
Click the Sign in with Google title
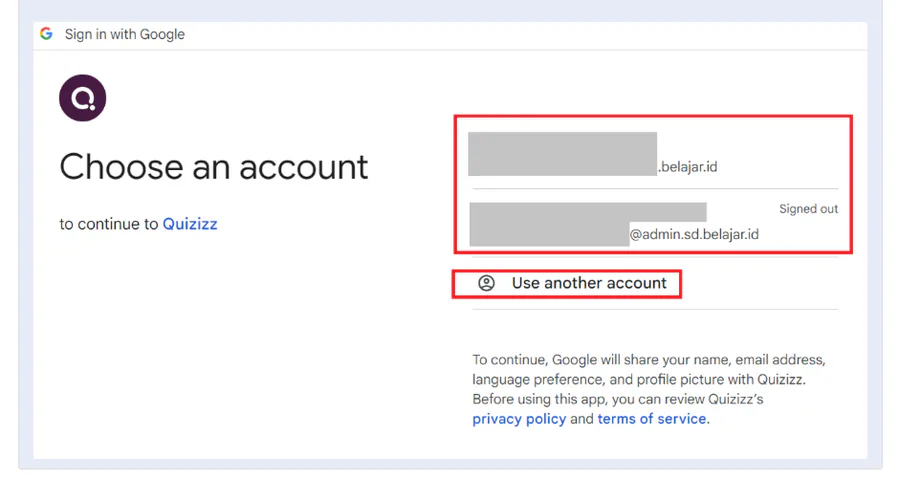[125, 34]
